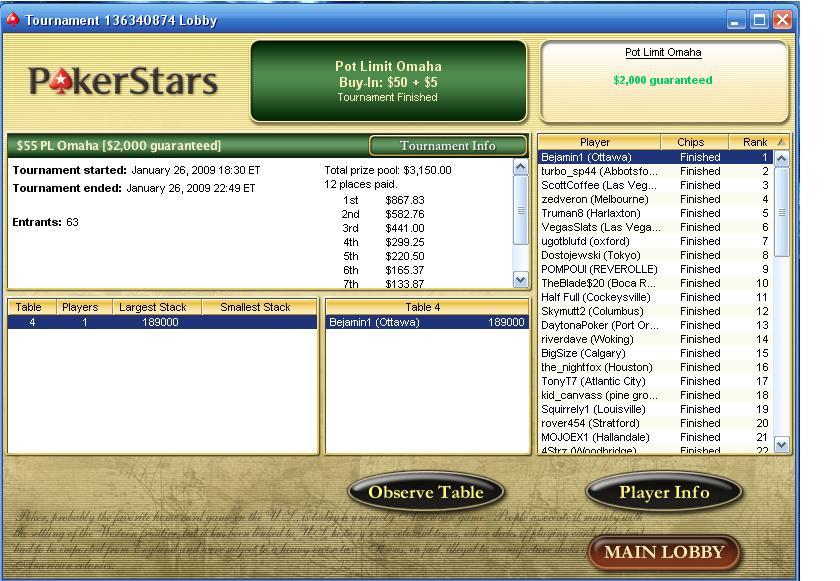Select player DaytonaPoker in ranking list
Image resolution: width=840 pixels, height=581 pixels.
coord(656,325)
